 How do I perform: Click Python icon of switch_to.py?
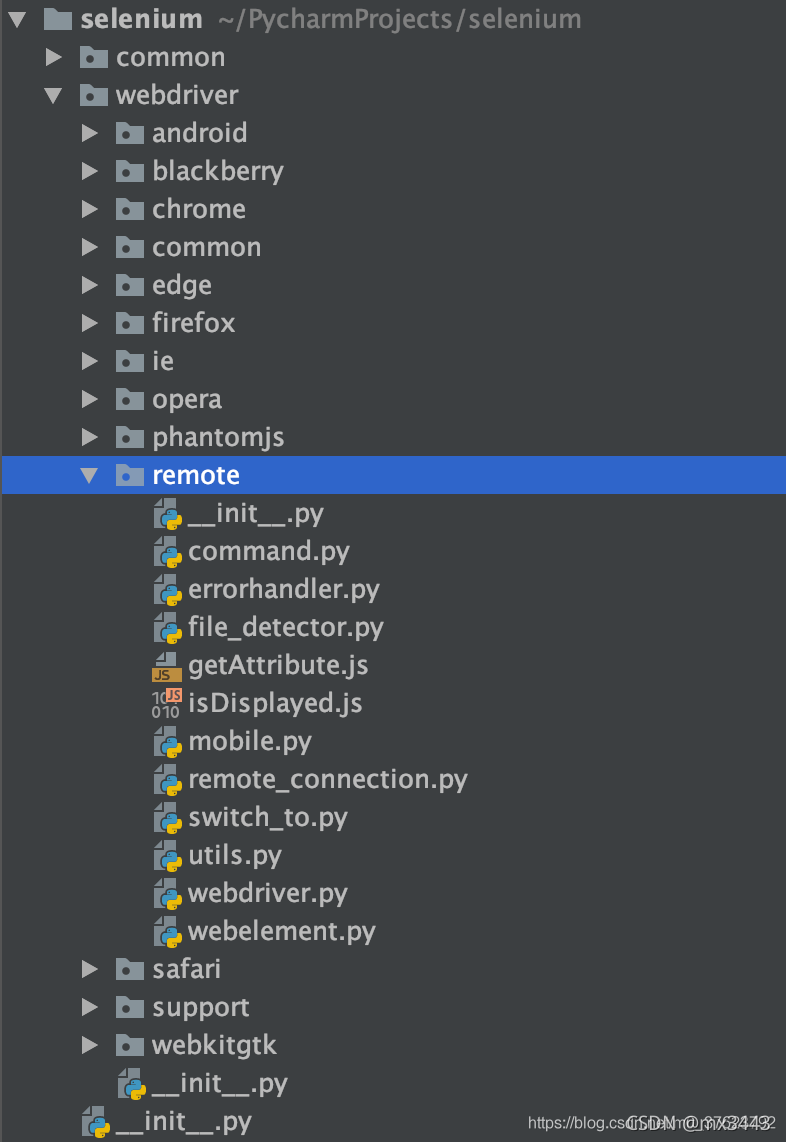pyautogui.click(x=168, y=818)
